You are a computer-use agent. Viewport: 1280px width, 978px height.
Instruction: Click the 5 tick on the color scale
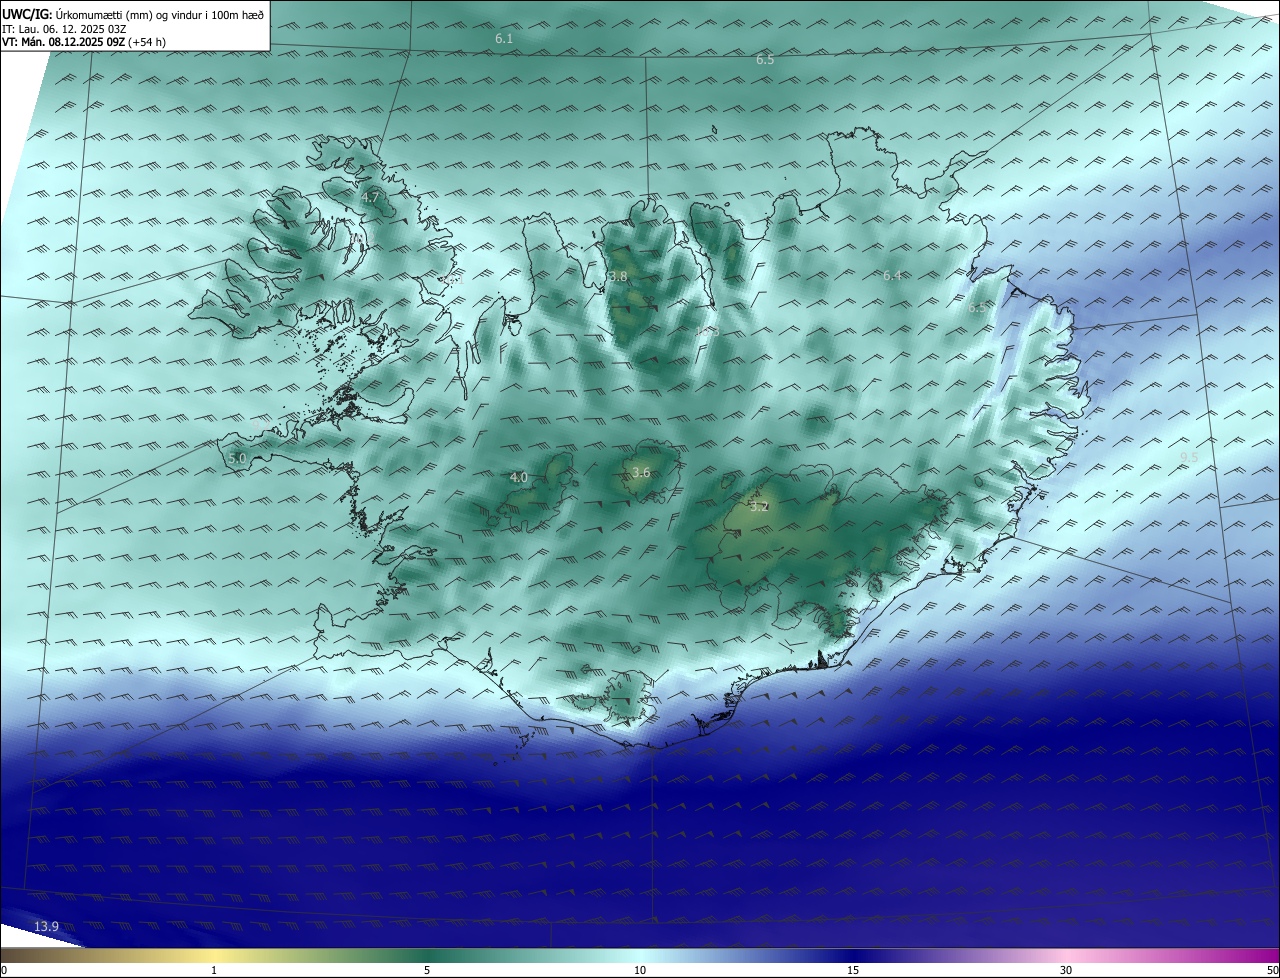(427, 970)
